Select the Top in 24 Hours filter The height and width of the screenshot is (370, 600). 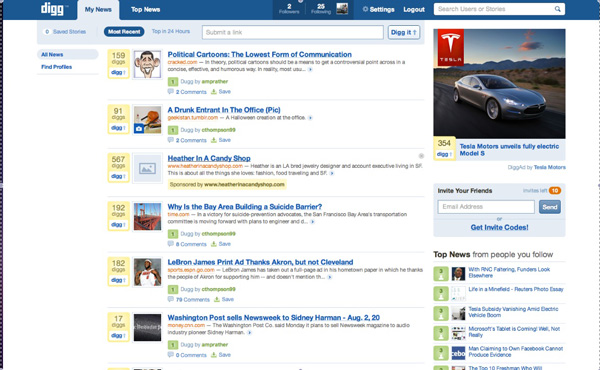coord(171,31)
